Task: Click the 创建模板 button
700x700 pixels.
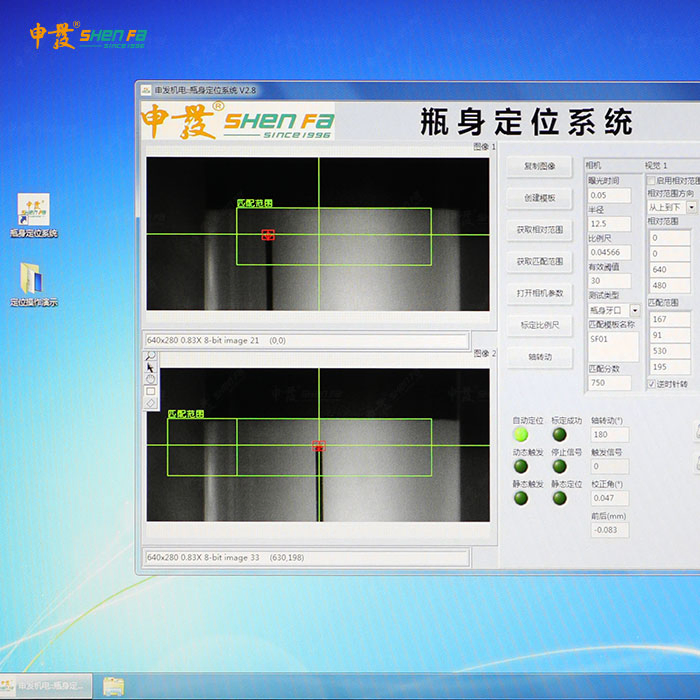Action: [539, 198]
